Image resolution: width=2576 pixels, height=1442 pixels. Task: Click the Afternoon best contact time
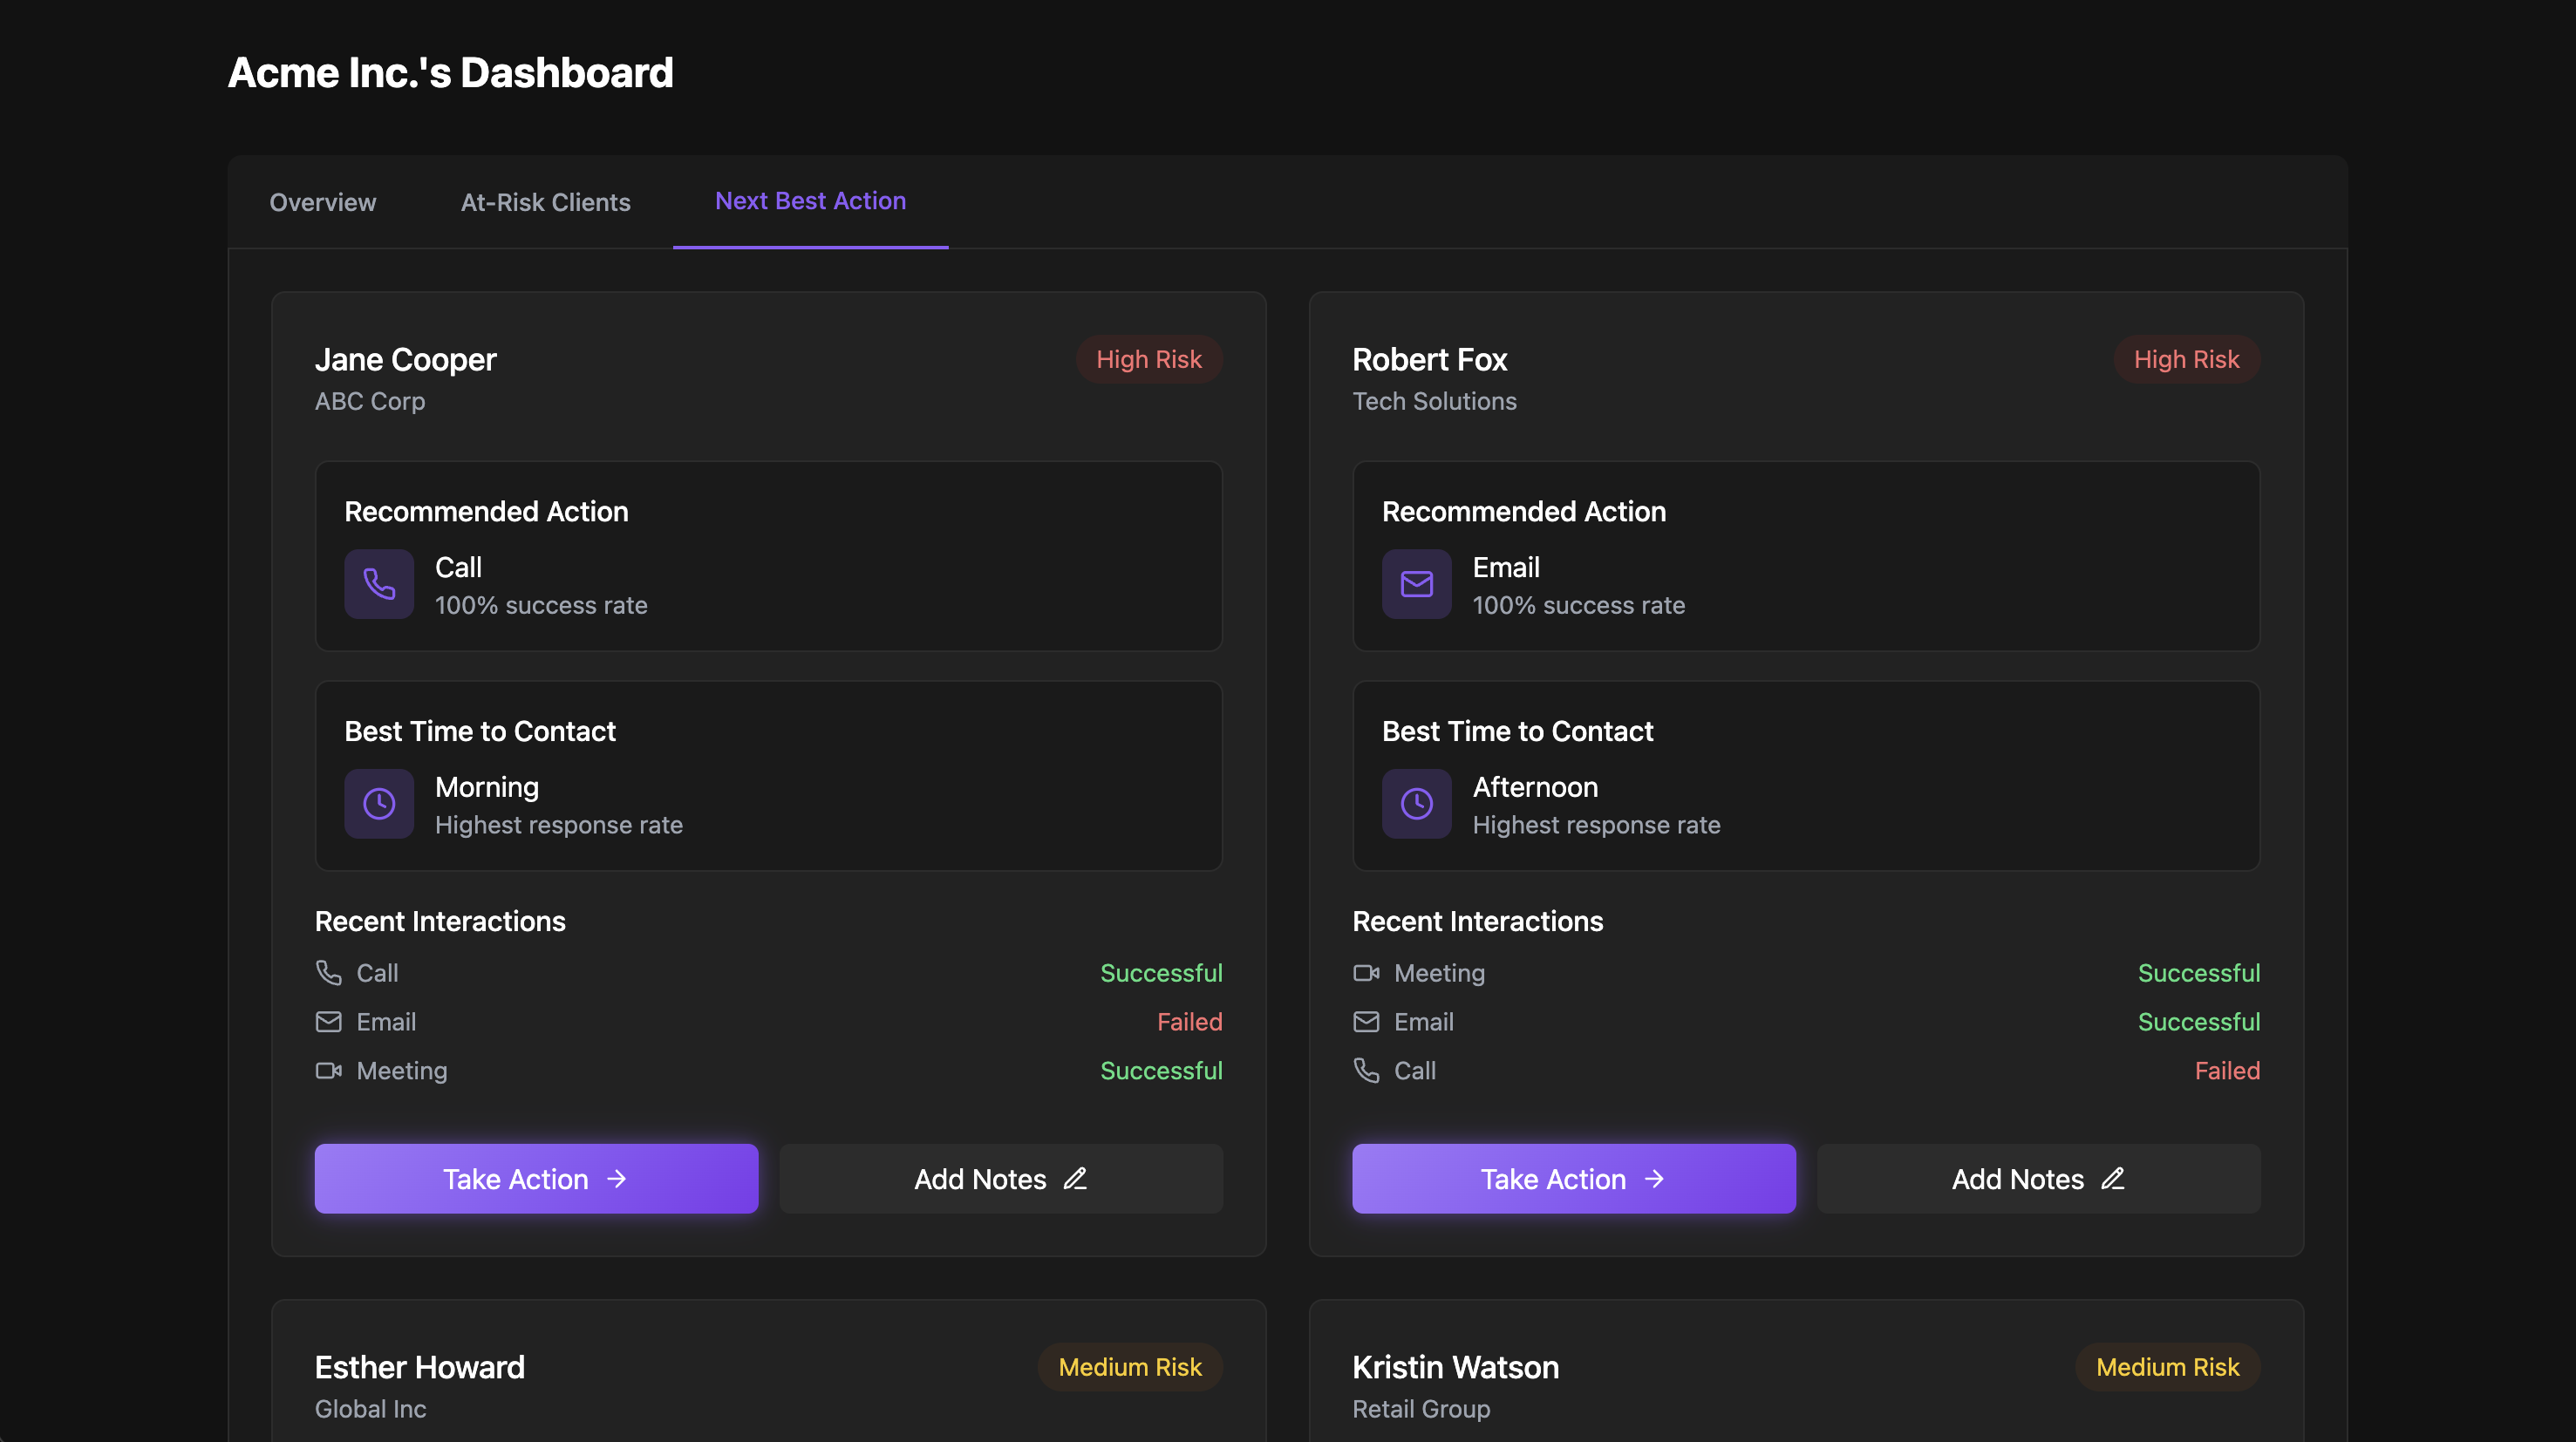[1535, 788]
